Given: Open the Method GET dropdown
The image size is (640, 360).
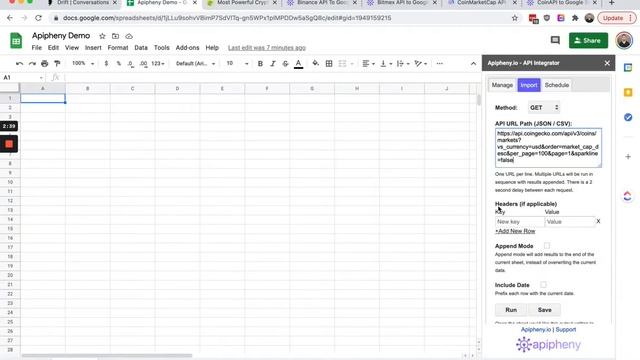Looking at the screenshot, I should tap(544, 108).
